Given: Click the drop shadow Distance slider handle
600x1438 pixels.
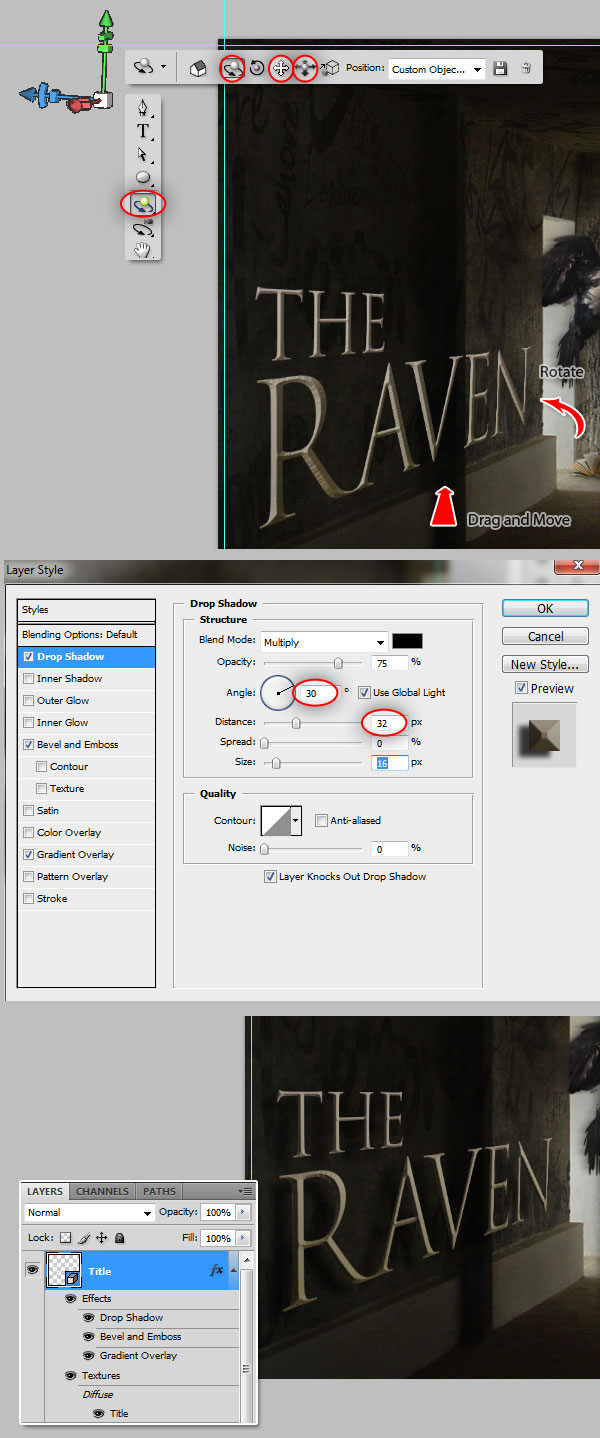Looking at the screenshot, I should point(296,722).
